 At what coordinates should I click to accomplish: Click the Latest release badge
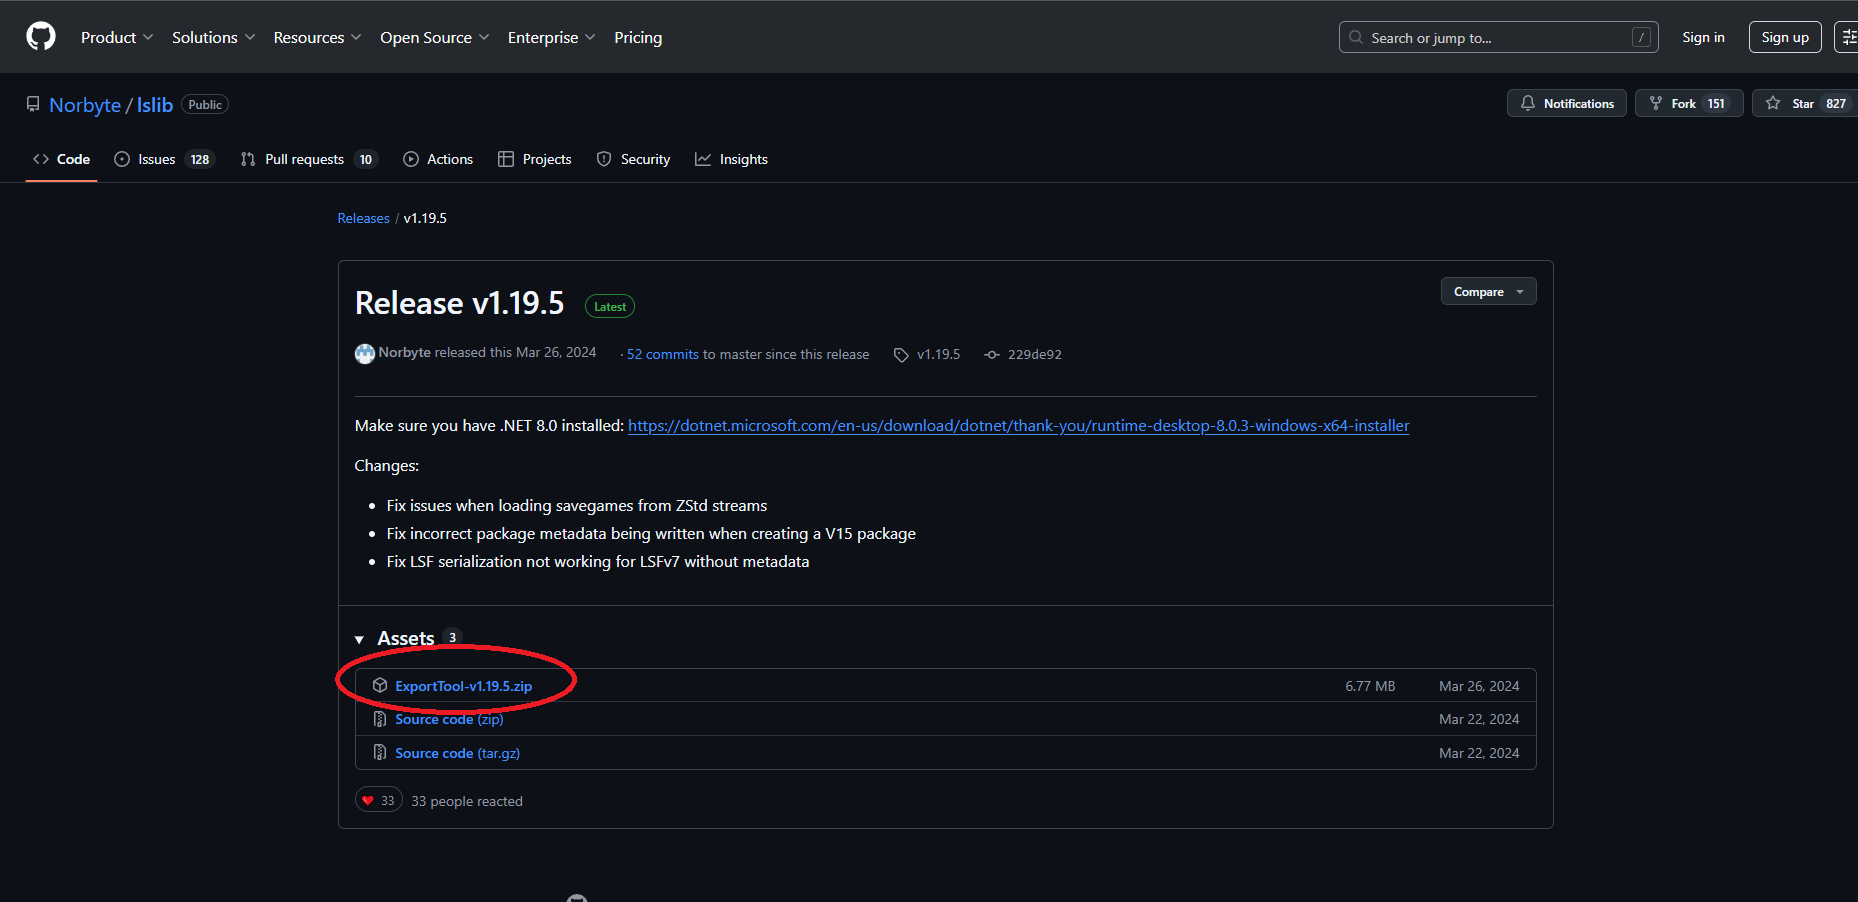coord(610,306)
